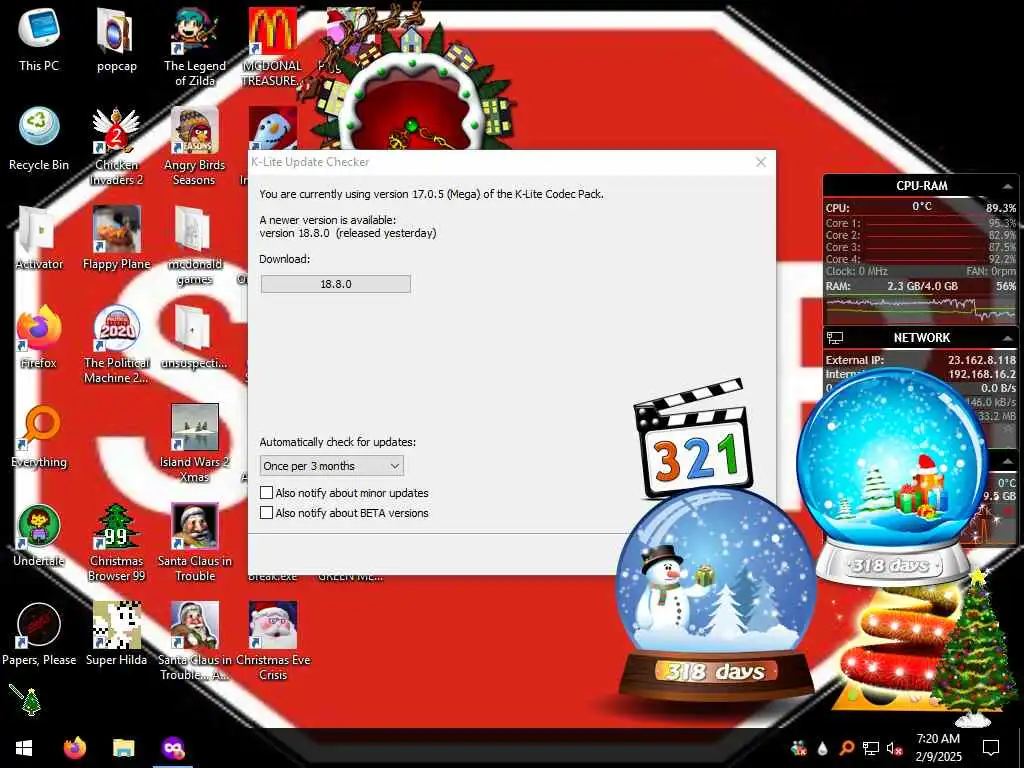
Task: Launch Santa Claus in Trouble shortcut
Action: pos(195,543)
